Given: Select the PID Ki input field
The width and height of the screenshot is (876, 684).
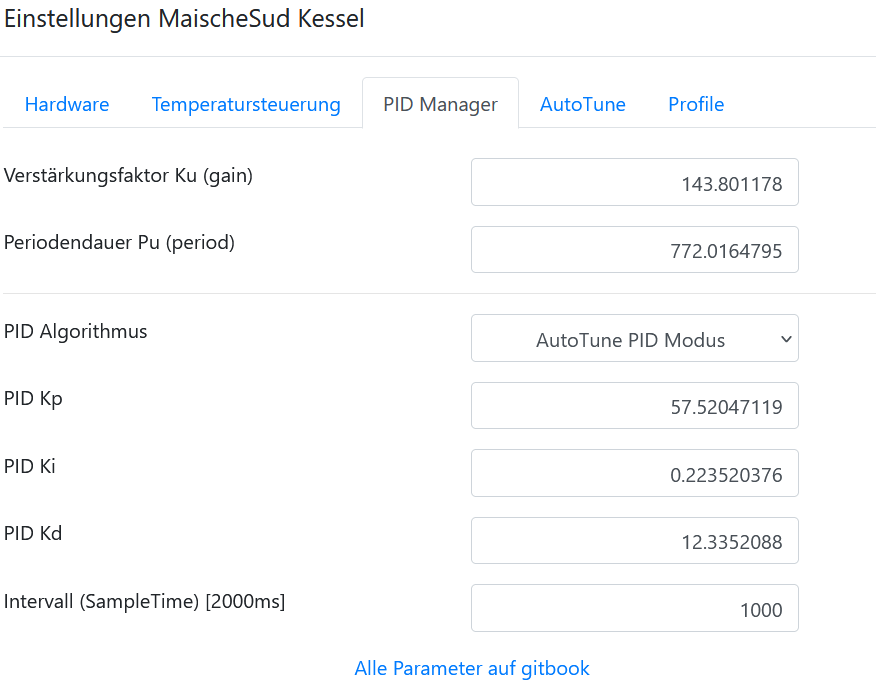Looking at the screenshot, I should 635,473.
